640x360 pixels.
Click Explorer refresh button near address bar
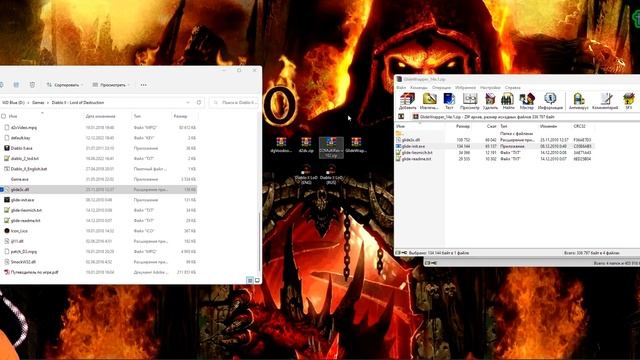(x=199, y=102)
